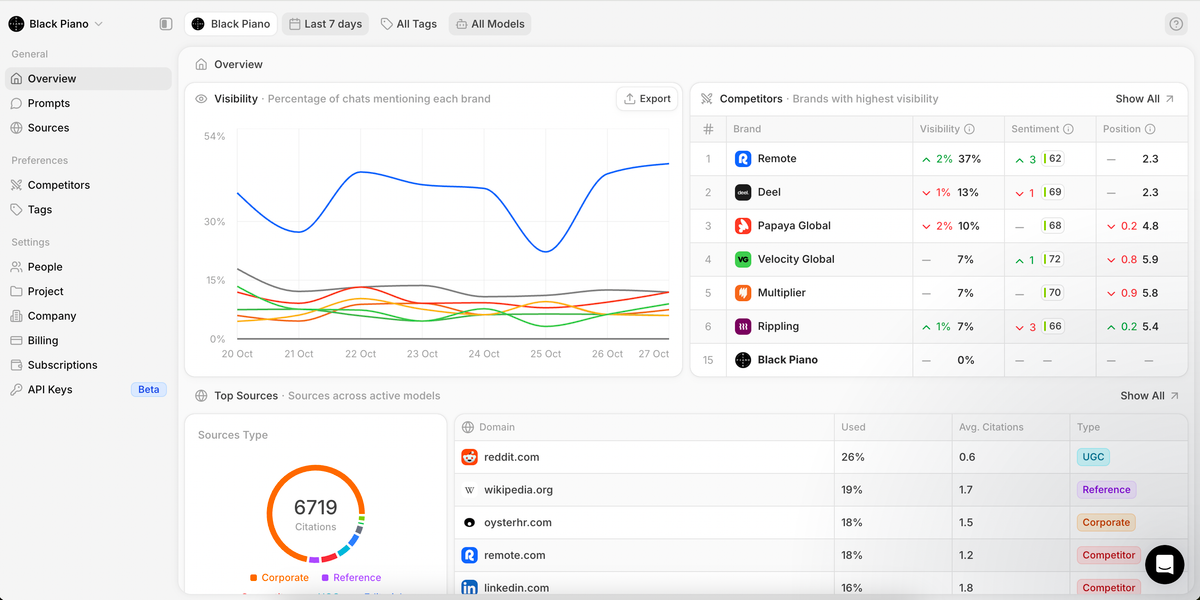Click the Beta badge next to API Keys
Viewport: 1200px width, 600px height.
pyautogui.click(x=149, y=390)
